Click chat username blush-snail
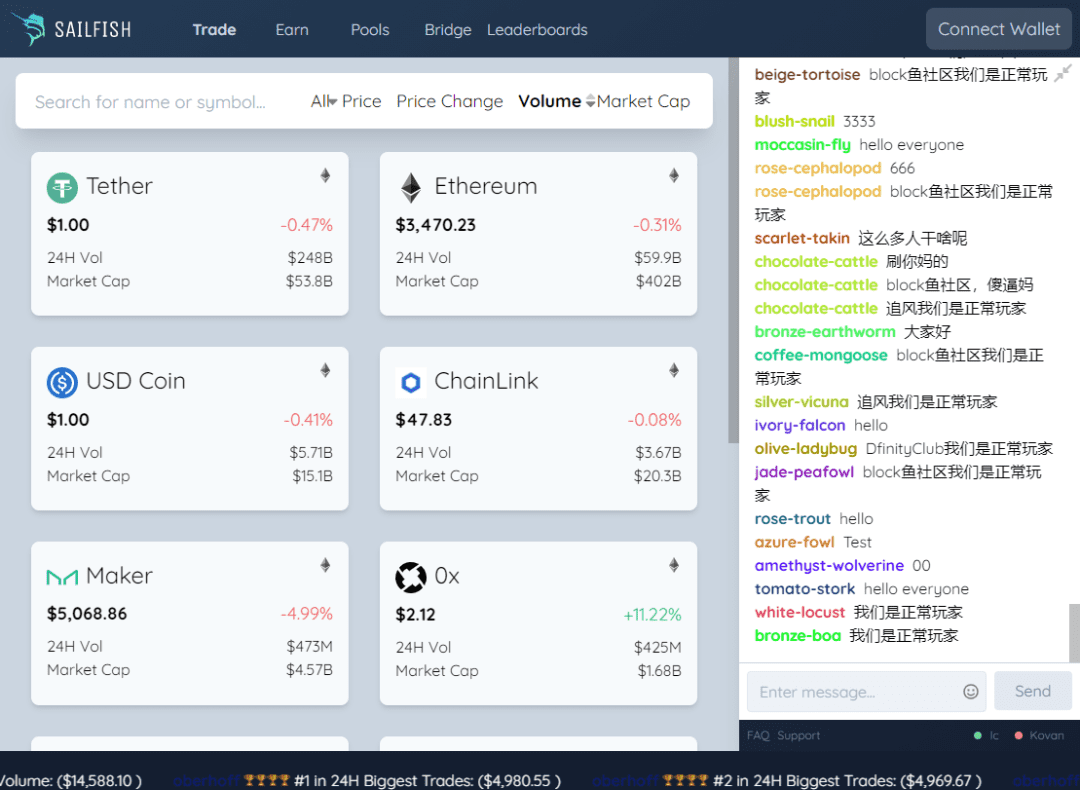This screenshot has height=790, width=1080. 794,121
